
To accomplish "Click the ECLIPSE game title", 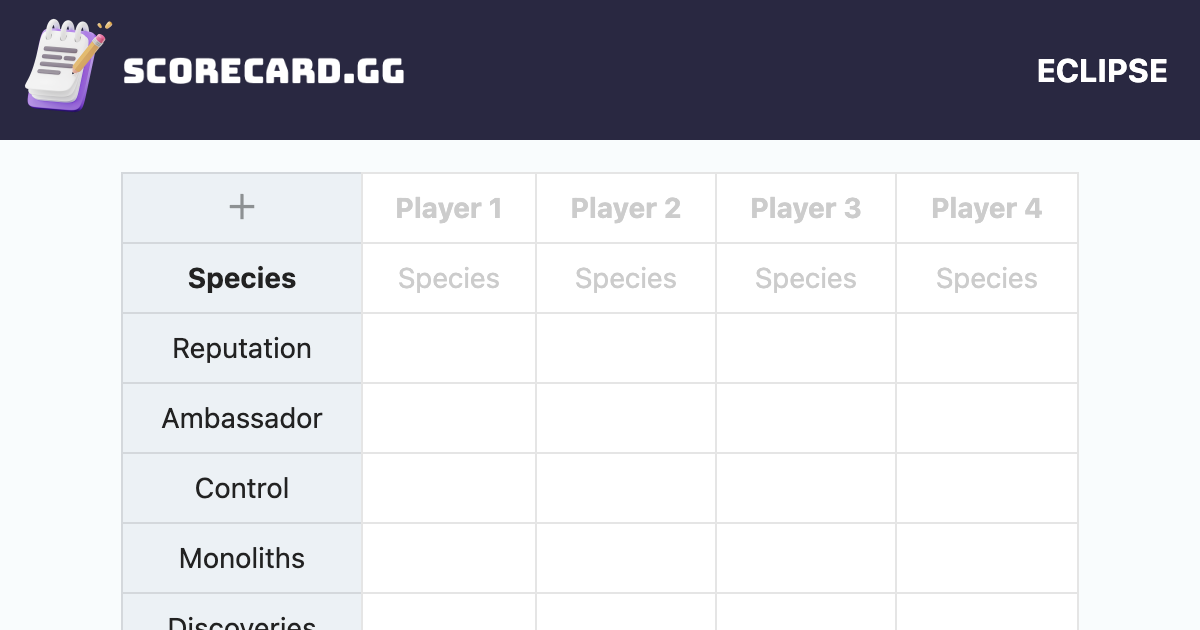I will 1102,71.
